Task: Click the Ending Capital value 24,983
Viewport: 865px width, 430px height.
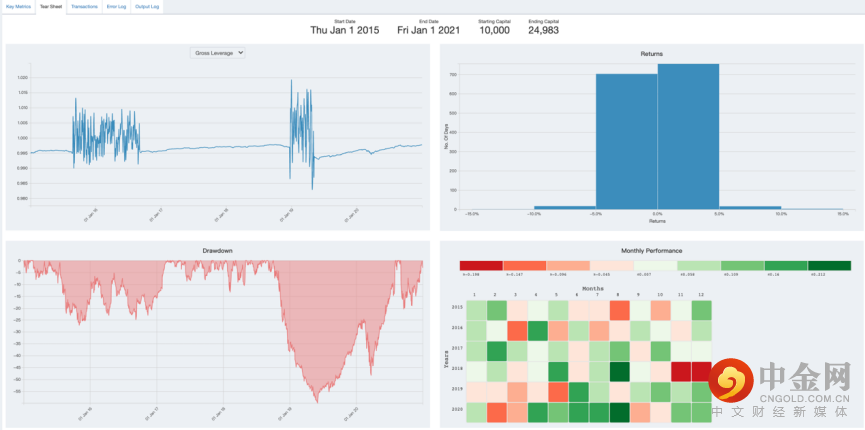Action: tap(543, 30)
